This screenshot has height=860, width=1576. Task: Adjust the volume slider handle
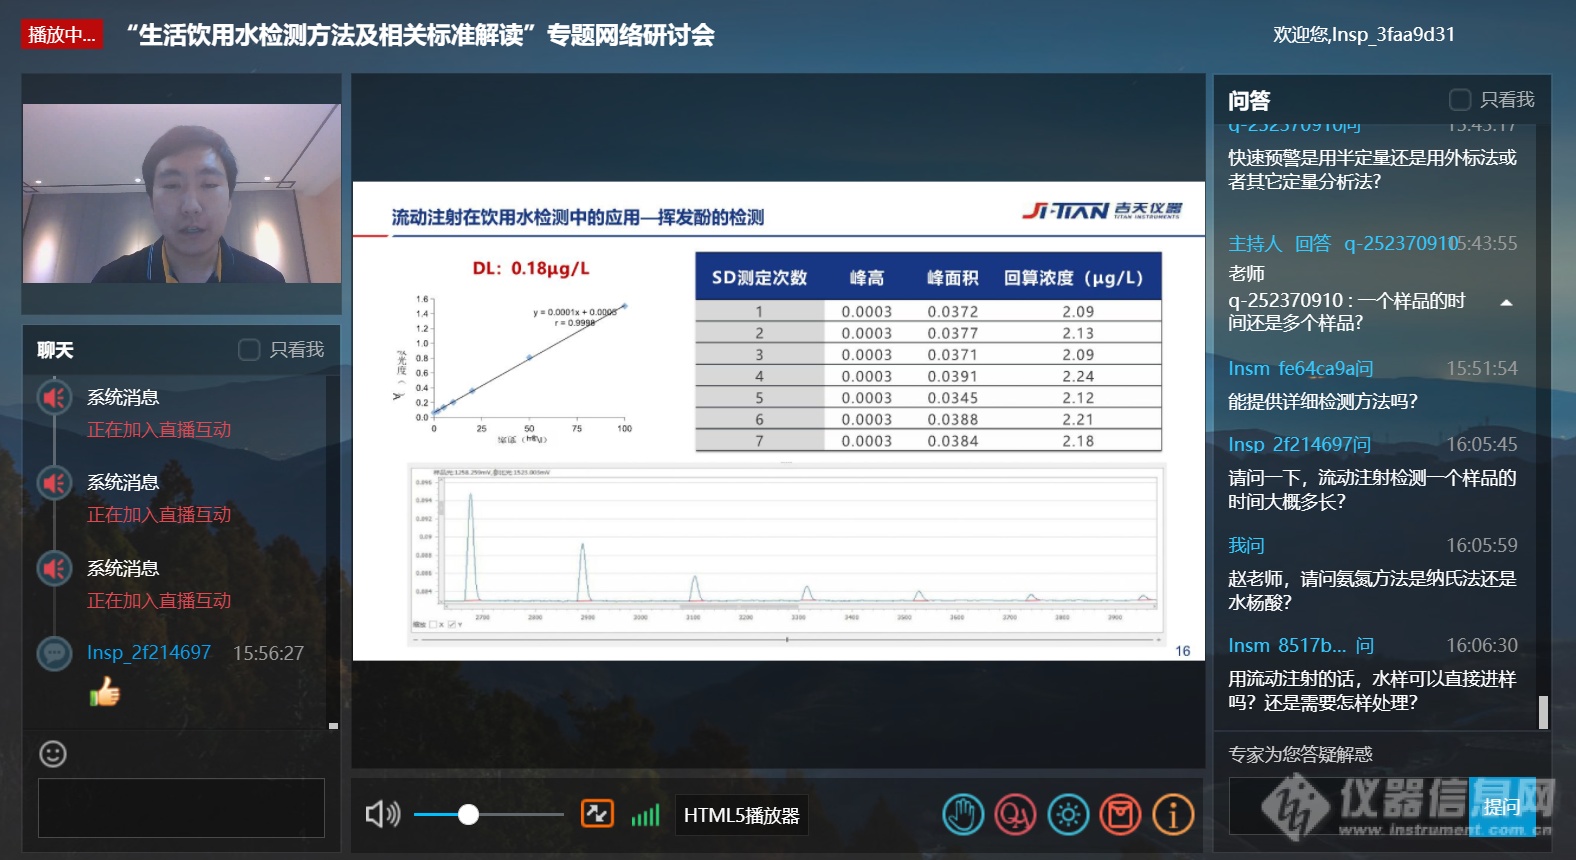(468, 814)
